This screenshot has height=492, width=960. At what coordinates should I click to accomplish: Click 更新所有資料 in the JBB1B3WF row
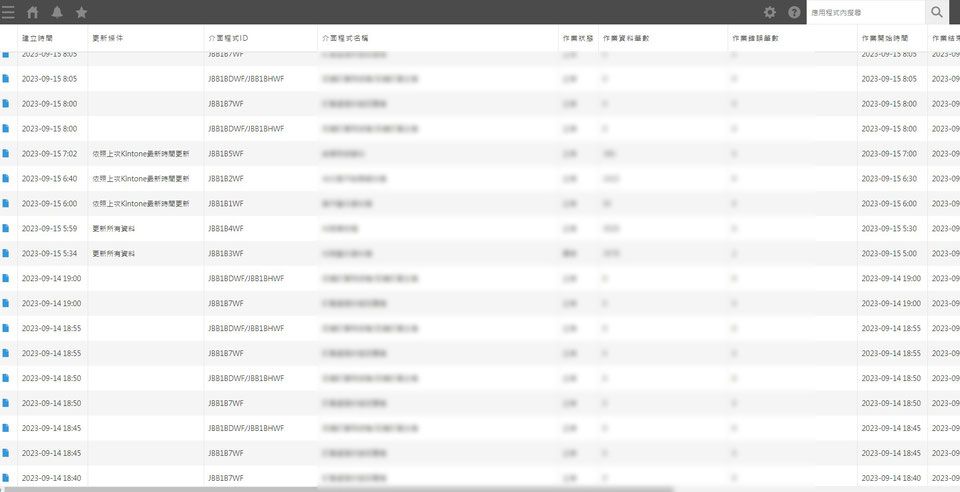[114, 253]
